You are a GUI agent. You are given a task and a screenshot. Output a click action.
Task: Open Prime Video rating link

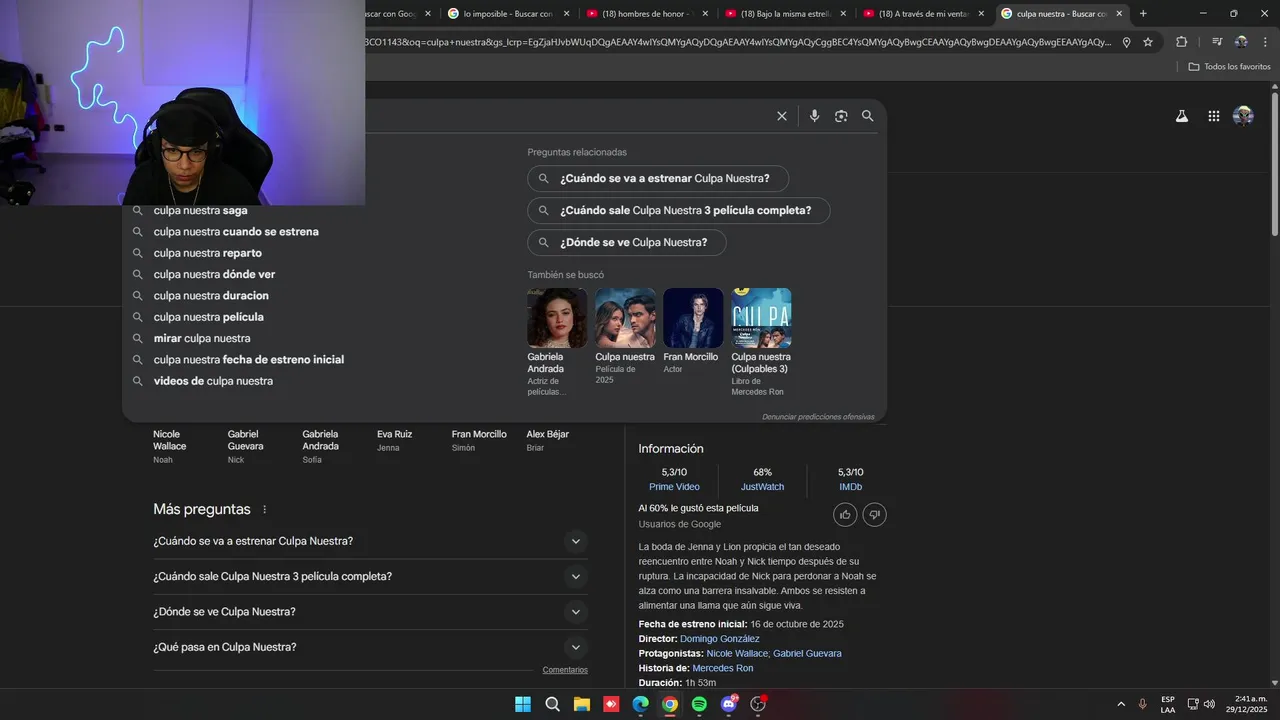click(x=674, y=487)
